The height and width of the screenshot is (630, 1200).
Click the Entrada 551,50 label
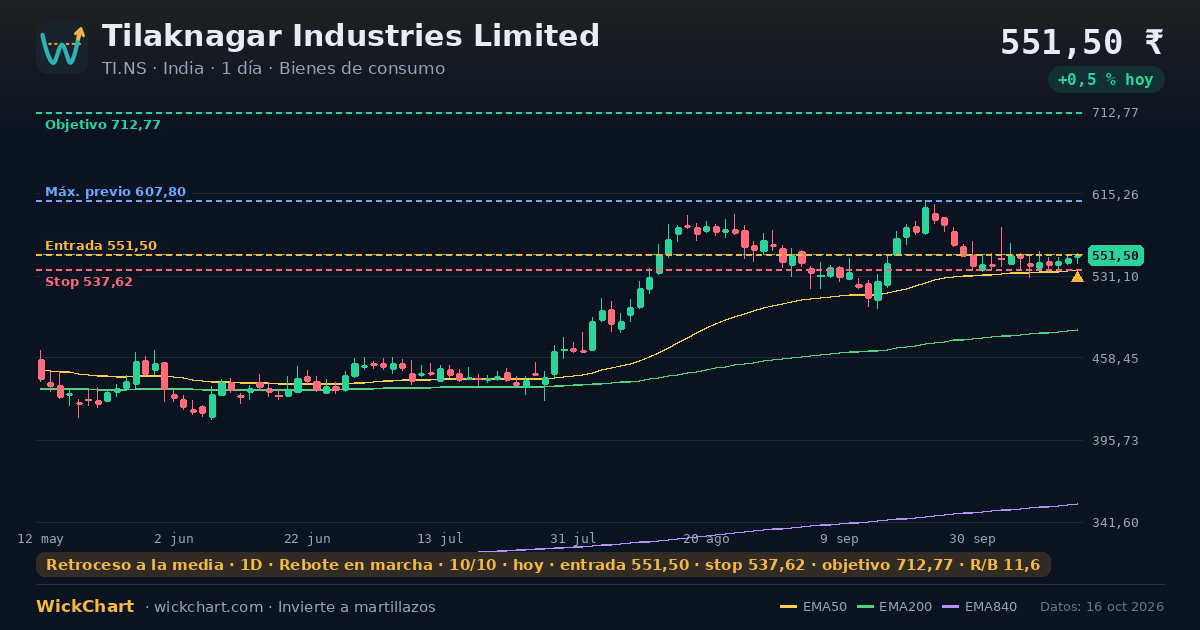[101, 246]
